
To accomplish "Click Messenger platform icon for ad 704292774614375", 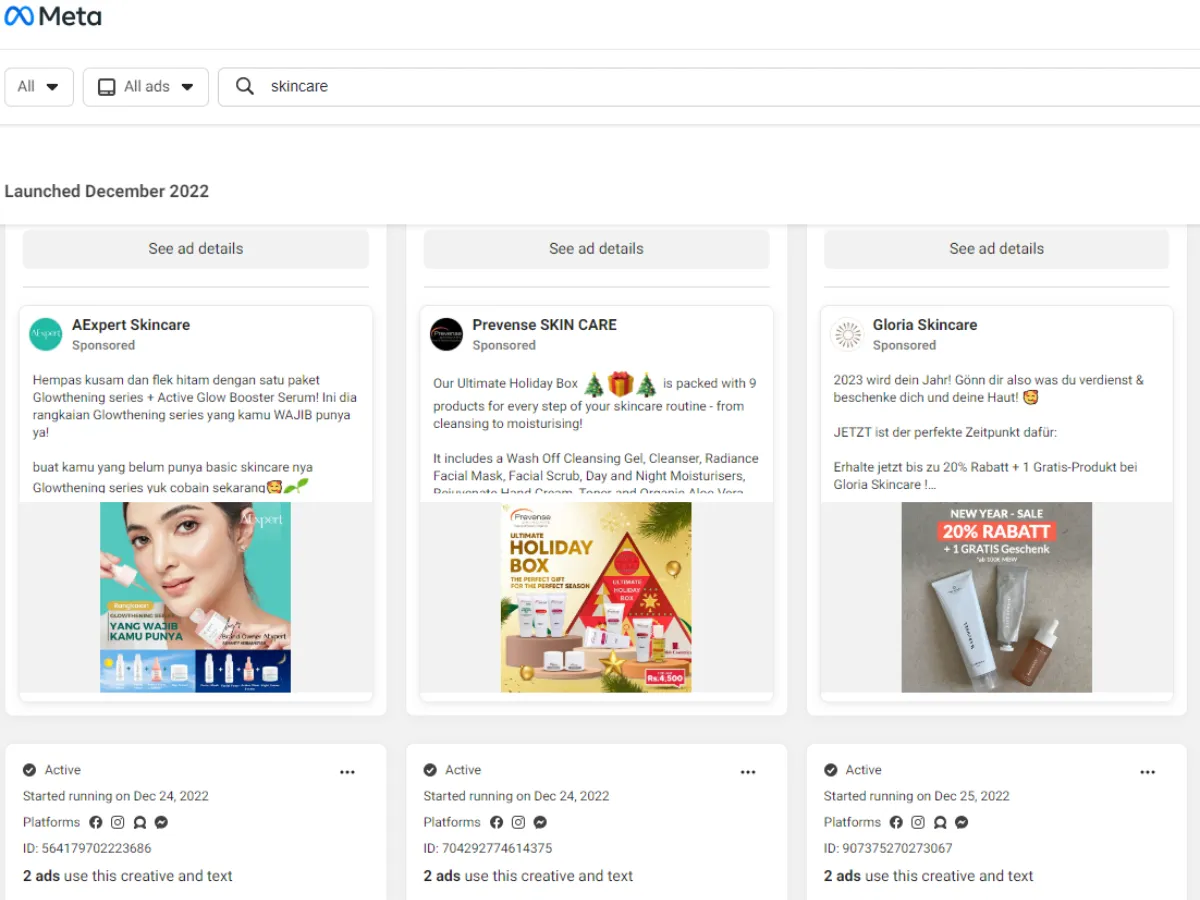I will (540, 822).
